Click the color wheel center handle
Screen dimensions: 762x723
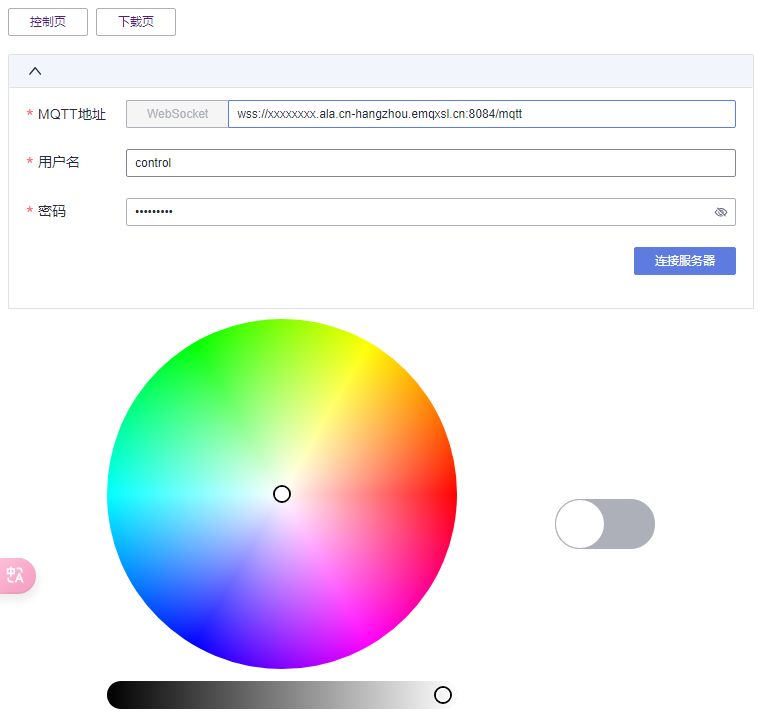tap(282, 494)
